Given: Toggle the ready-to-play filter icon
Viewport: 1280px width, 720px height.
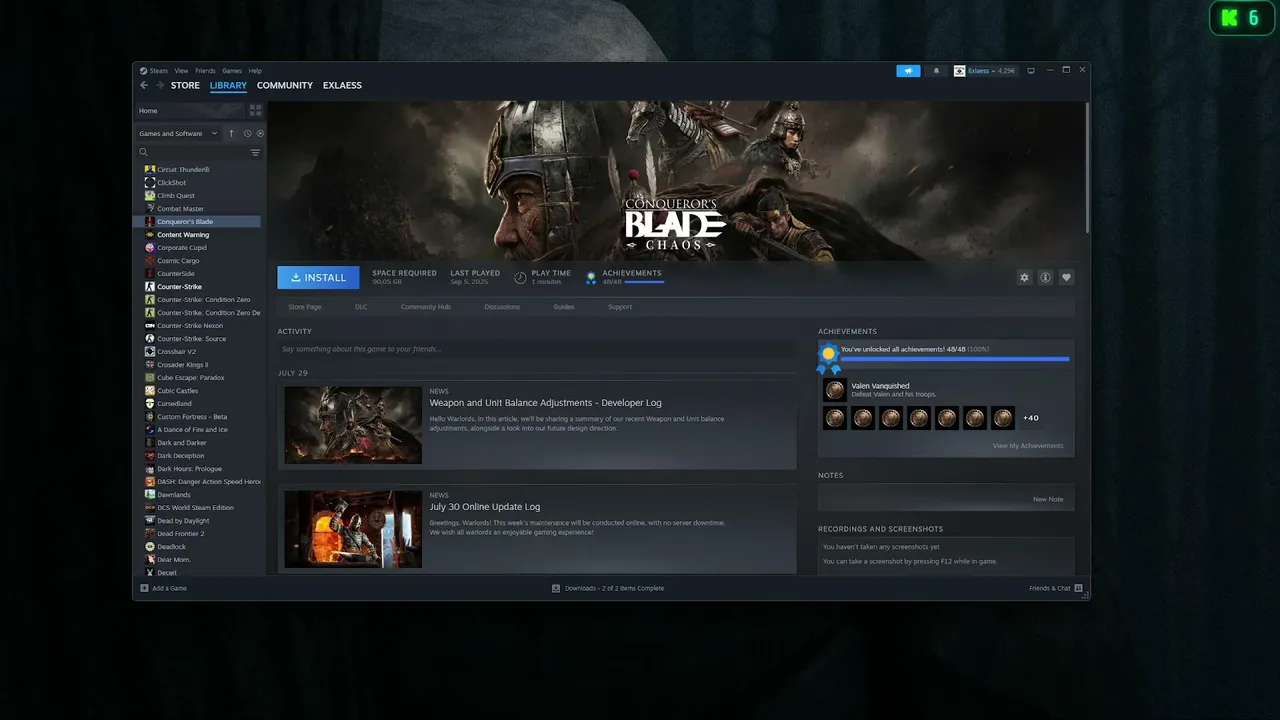Looking at the screenshot, I should coord(260,133).
